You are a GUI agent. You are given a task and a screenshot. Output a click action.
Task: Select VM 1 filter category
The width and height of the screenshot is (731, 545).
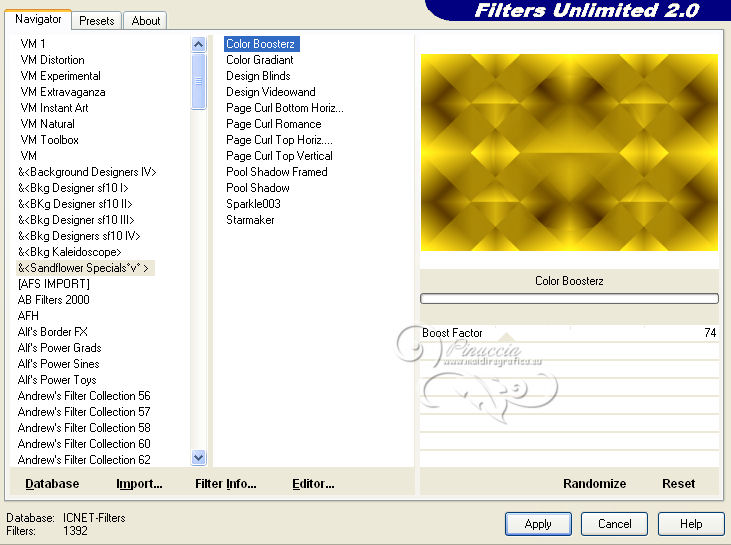click(x=33, y=44)
